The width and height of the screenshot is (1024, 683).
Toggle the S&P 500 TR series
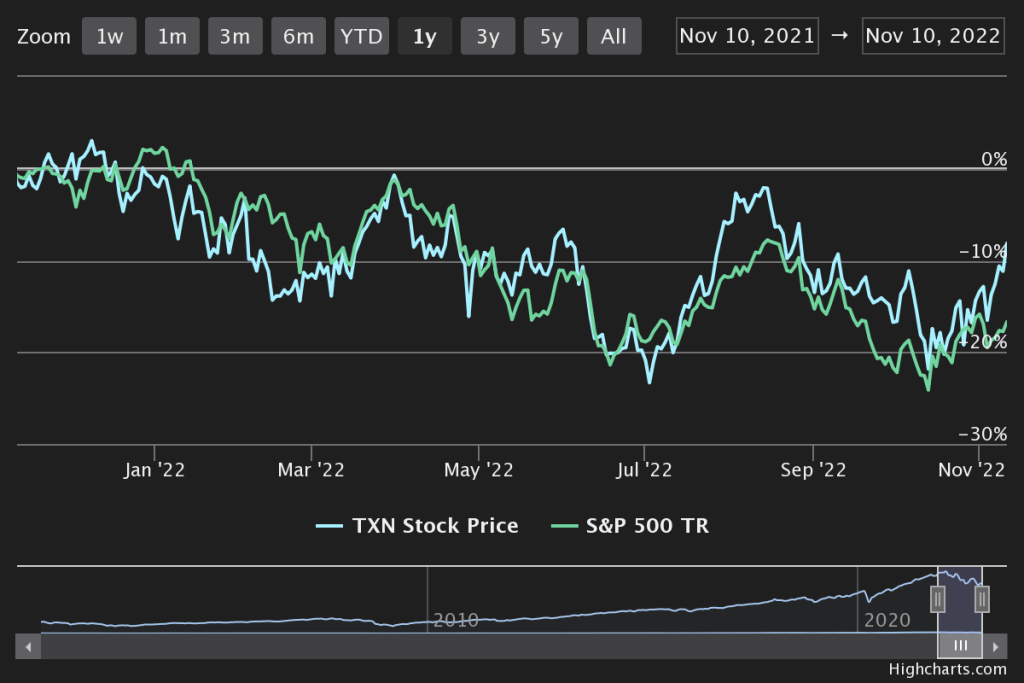coord(630,526)
